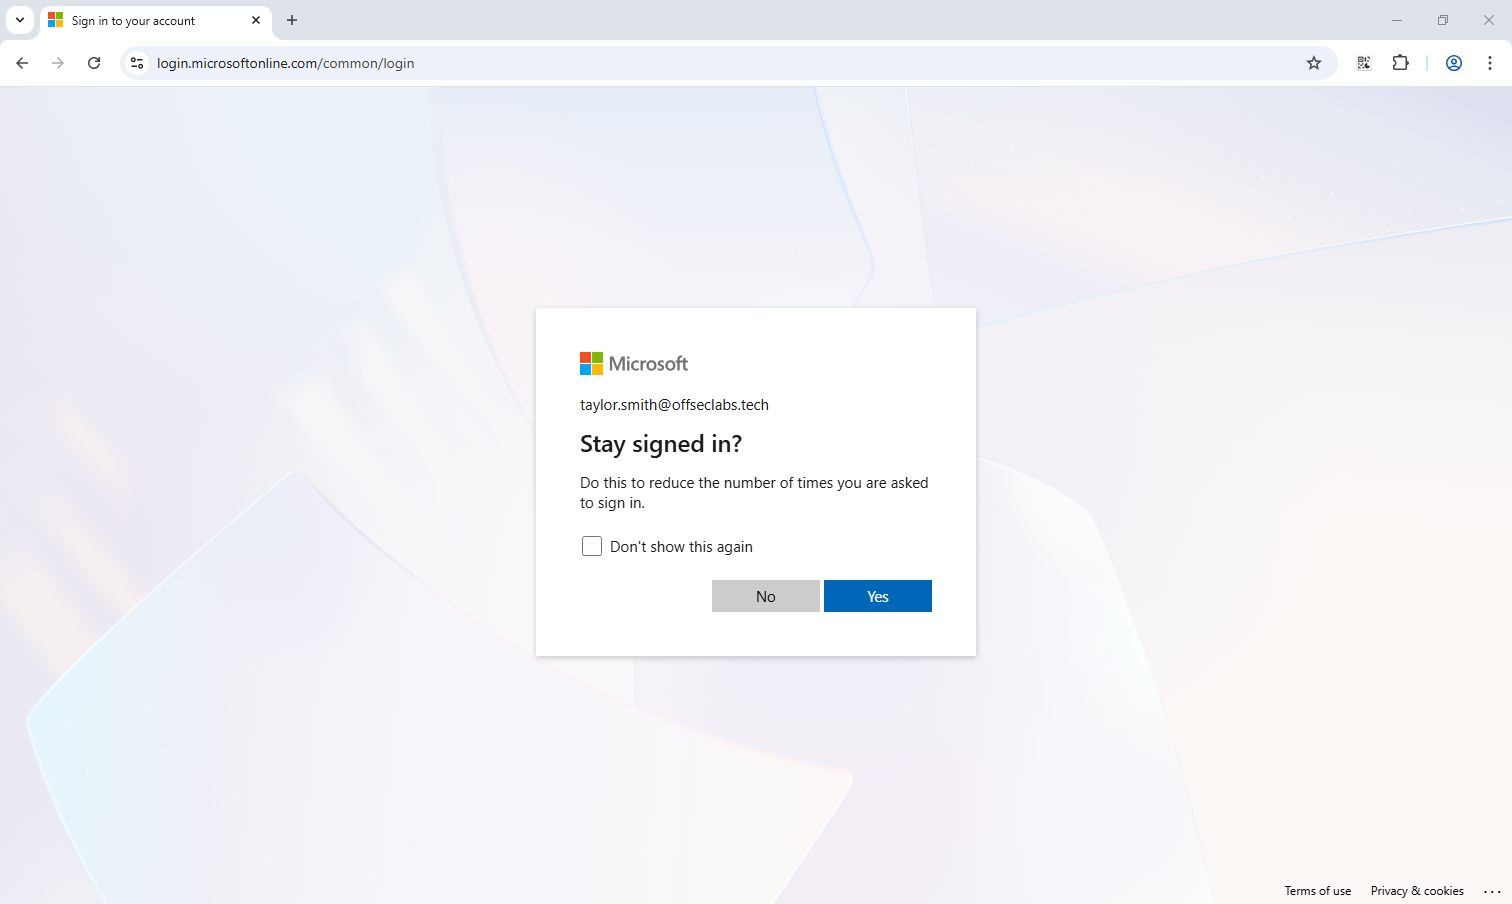
Task: Open the QR code extension icon
Action: pos(1364,63)
